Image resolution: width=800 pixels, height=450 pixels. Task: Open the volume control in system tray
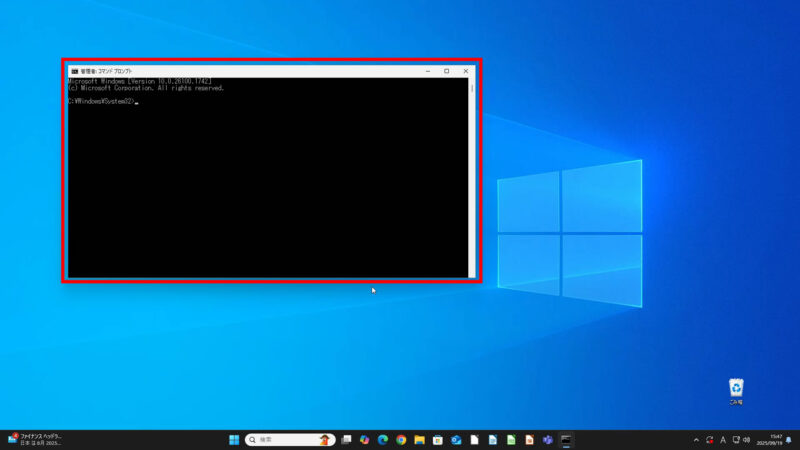tap(747, 440)
